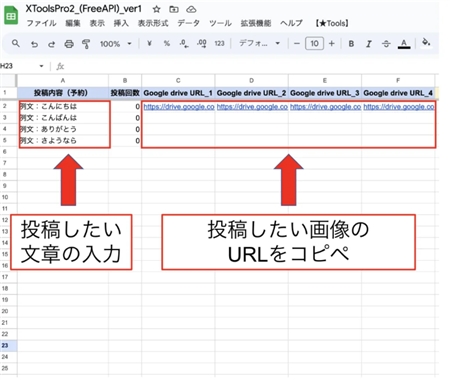This screenshot has width=450, height=380.
Task: Select column E header
Action: (325, 80)
